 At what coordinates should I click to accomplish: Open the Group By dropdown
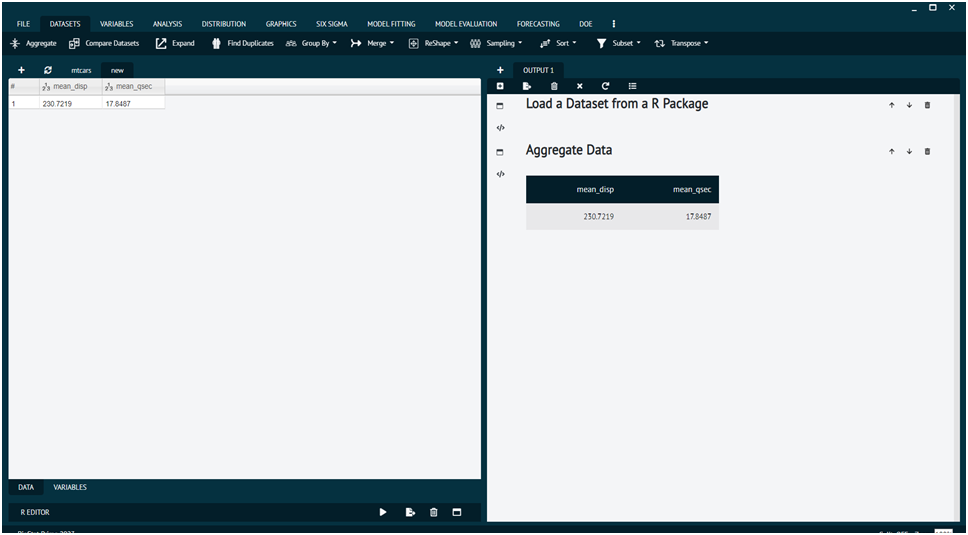pyautogui.click(x=311, y=43)
